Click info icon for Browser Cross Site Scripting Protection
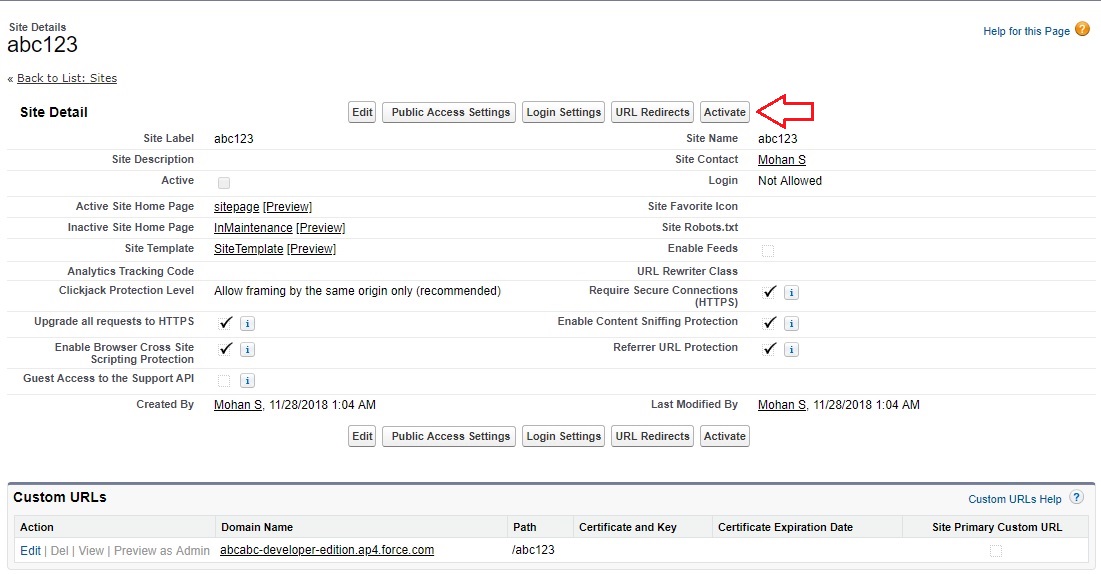This screenshot has height=574, width=1101. 247,349
